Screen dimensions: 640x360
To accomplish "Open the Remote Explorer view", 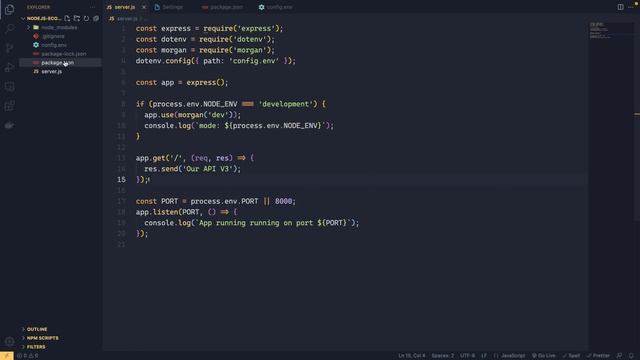I will pyautogui.click(x=9, y=87).
